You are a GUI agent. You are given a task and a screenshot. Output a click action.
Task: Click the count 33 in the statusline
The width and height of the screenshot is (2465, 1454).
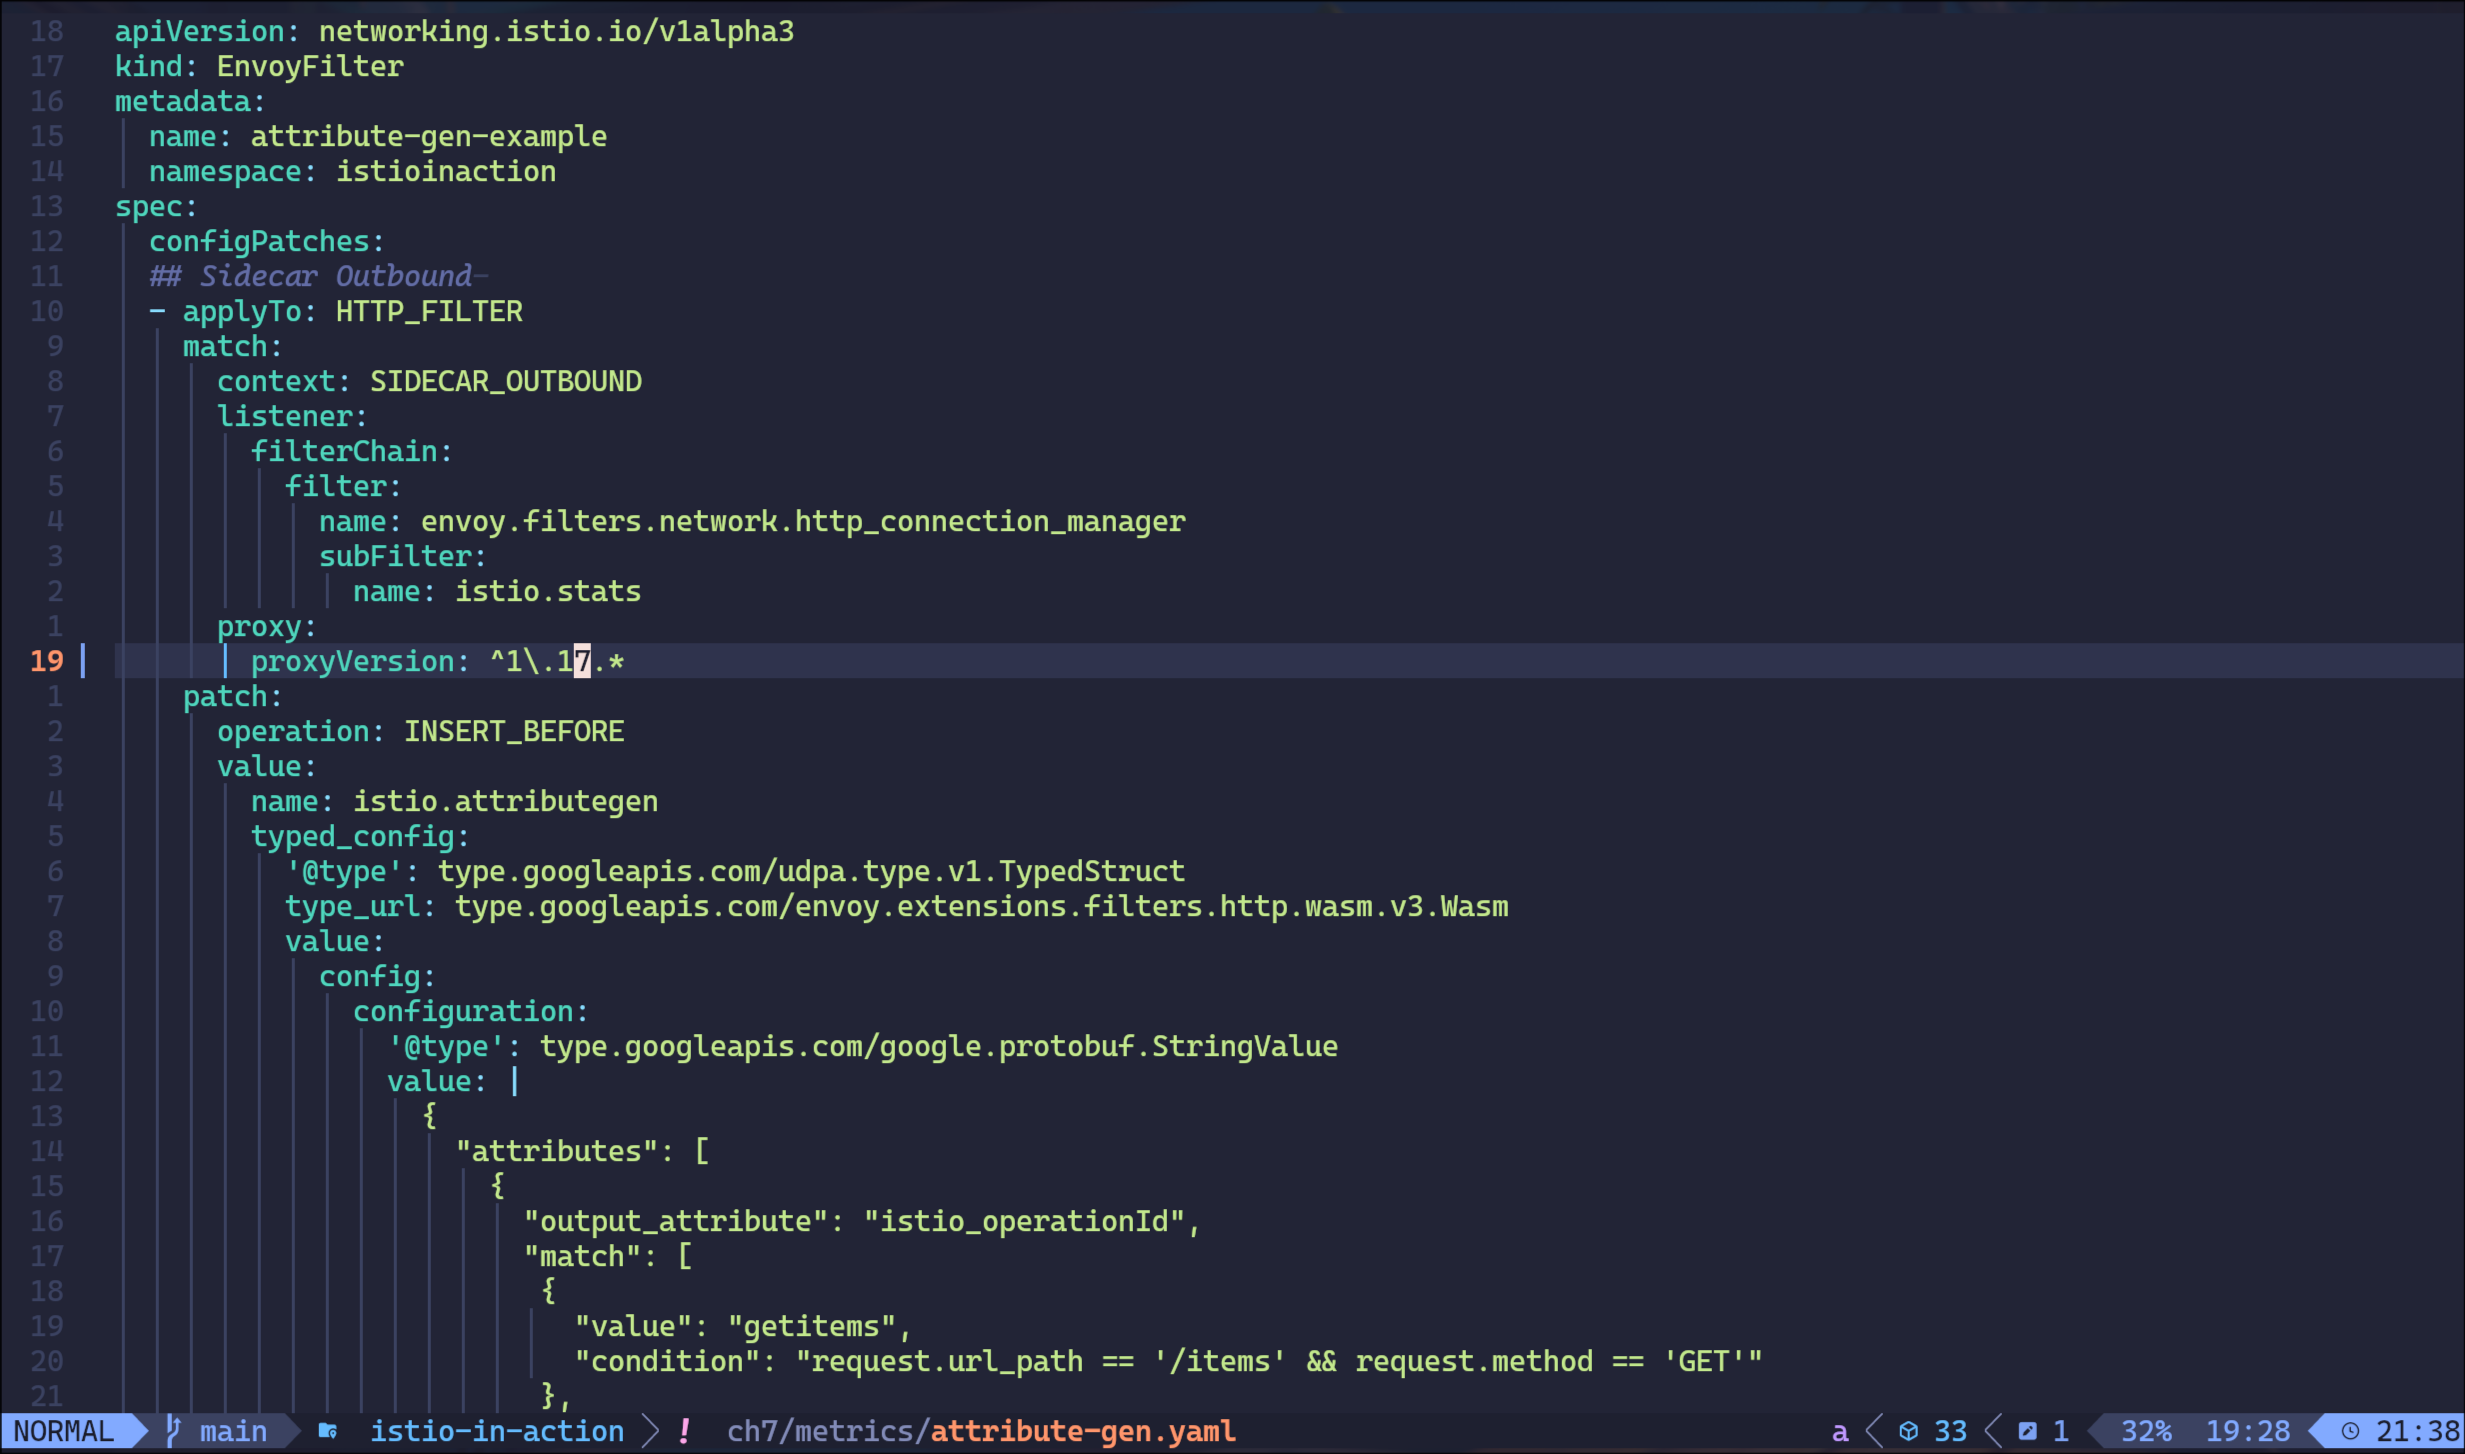(x=1950, y=1431)
